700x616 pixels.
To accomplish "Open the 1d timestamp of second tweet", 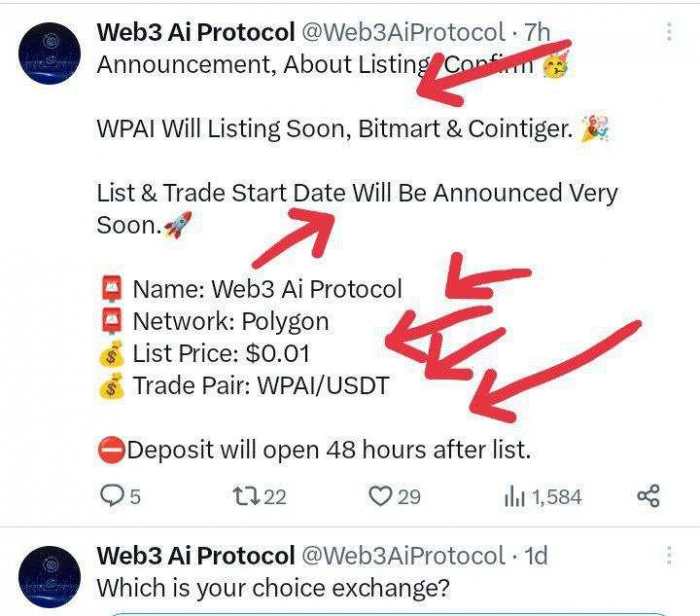I will (x=535, y=556).
